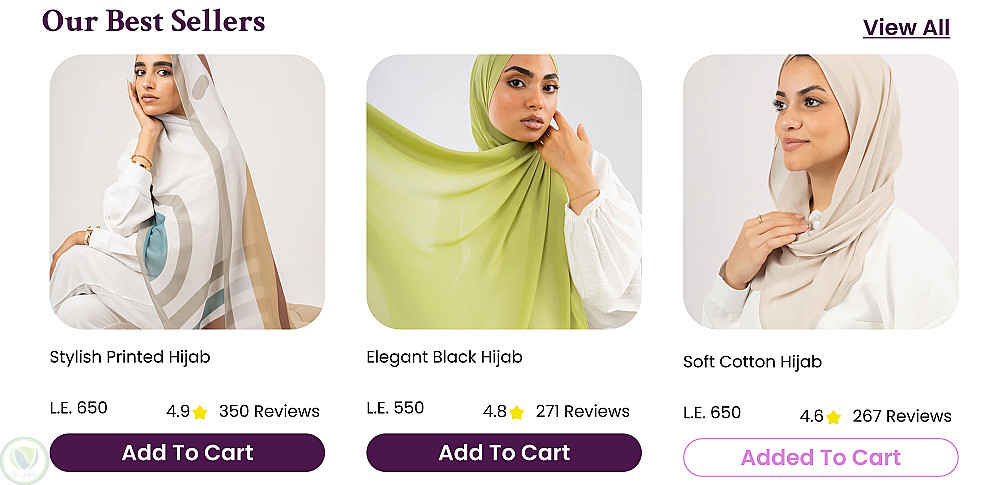Click the Elegant Black Hijab title

click(x=444, y=357)
